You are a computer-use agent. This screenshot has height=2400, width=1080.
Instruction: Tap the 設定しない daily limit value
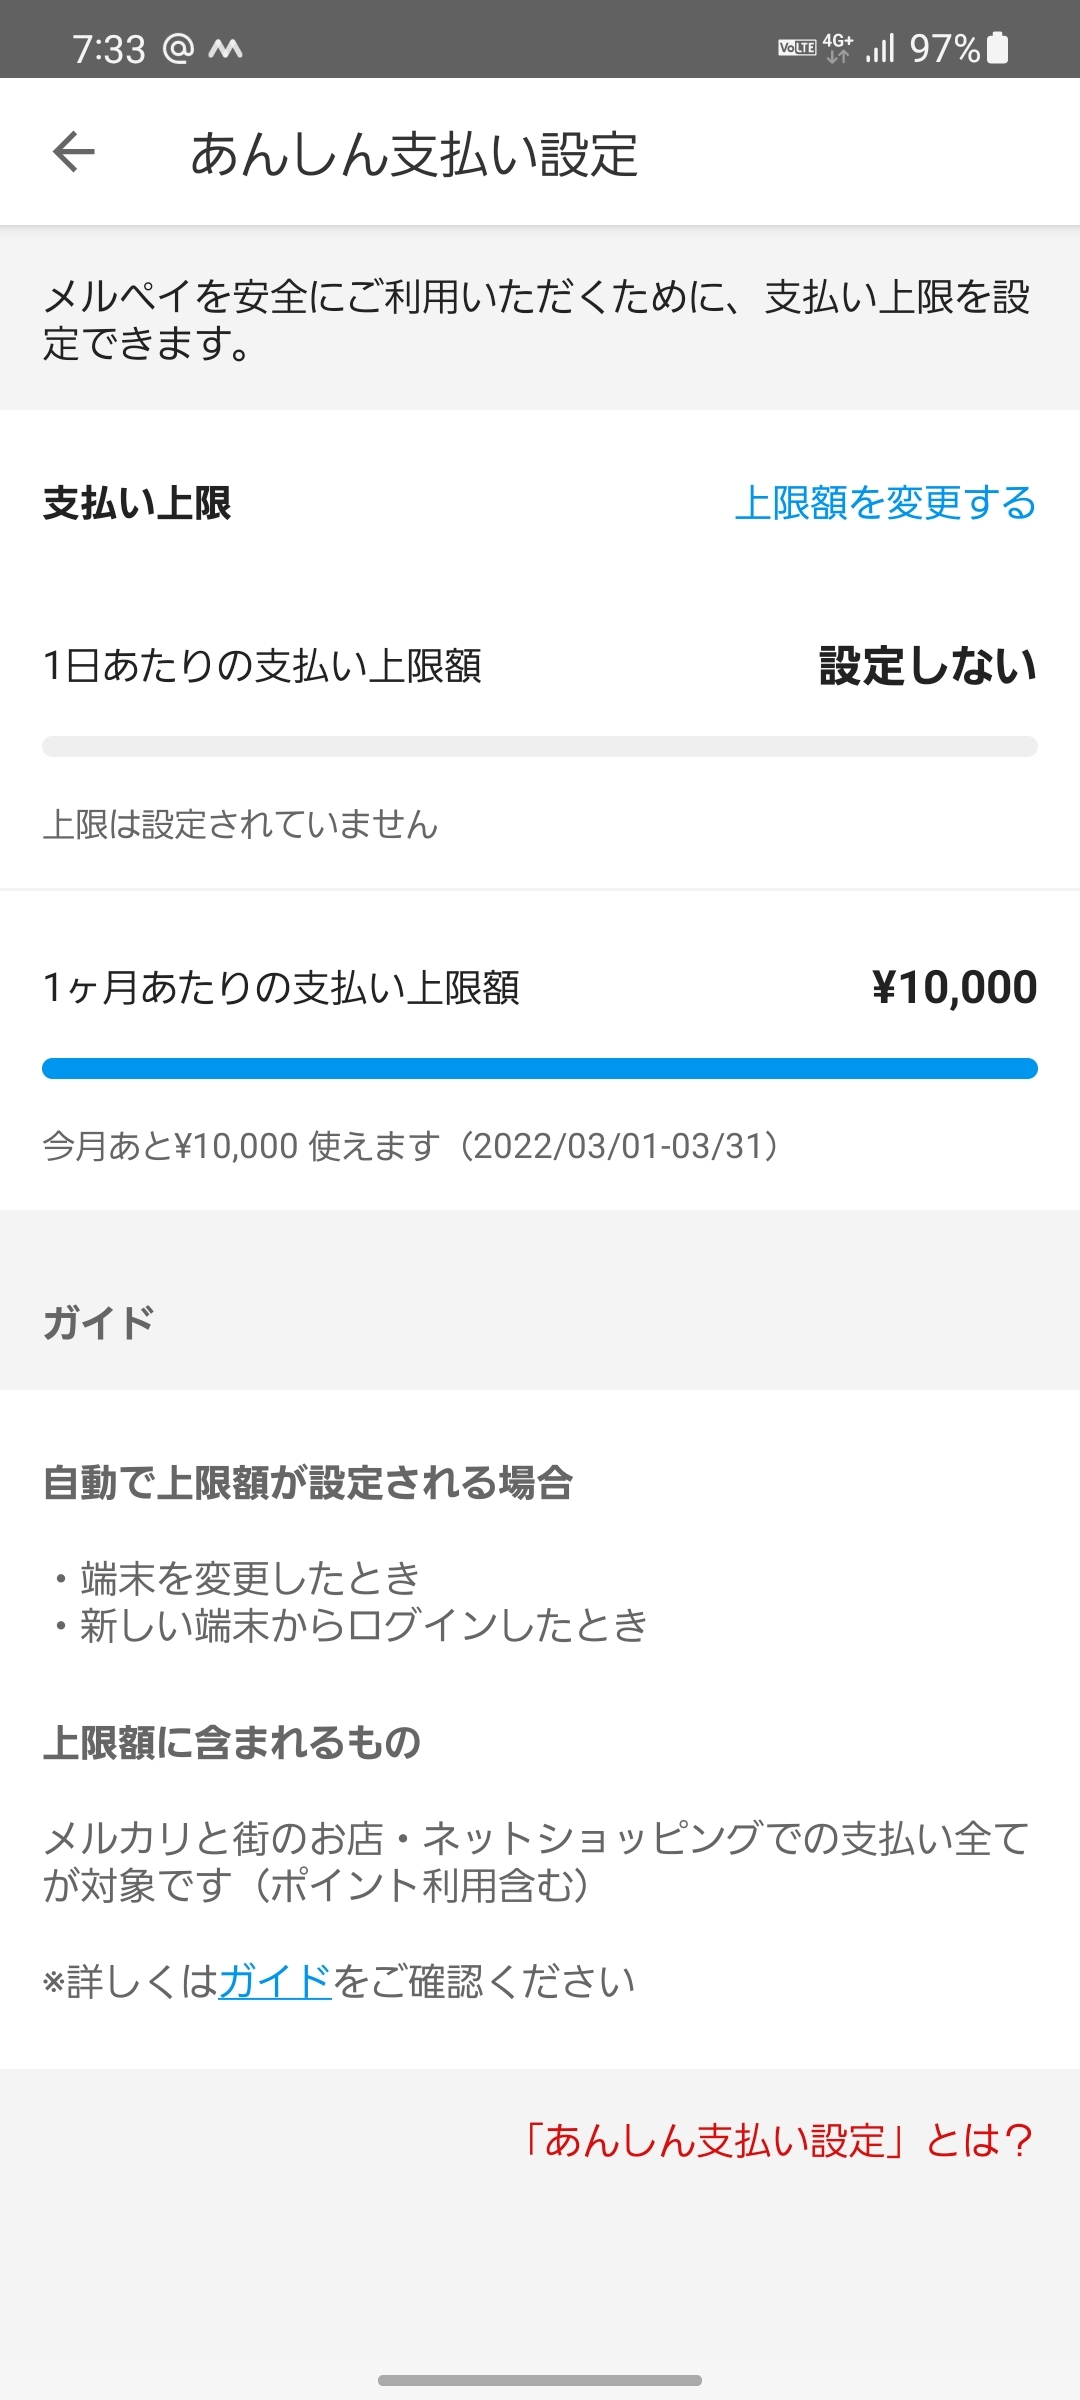tap(927, 666)
